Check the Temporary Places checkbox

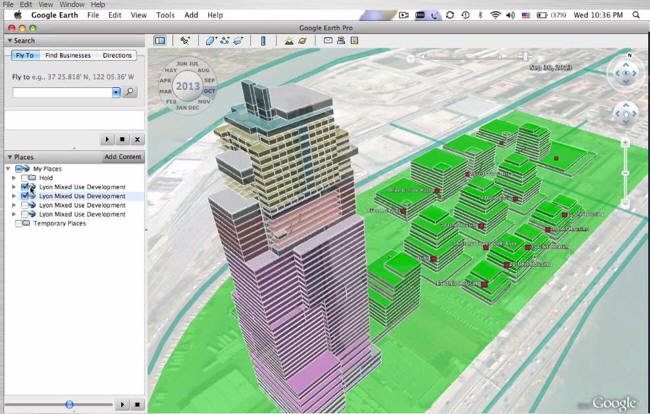point(19,223)
